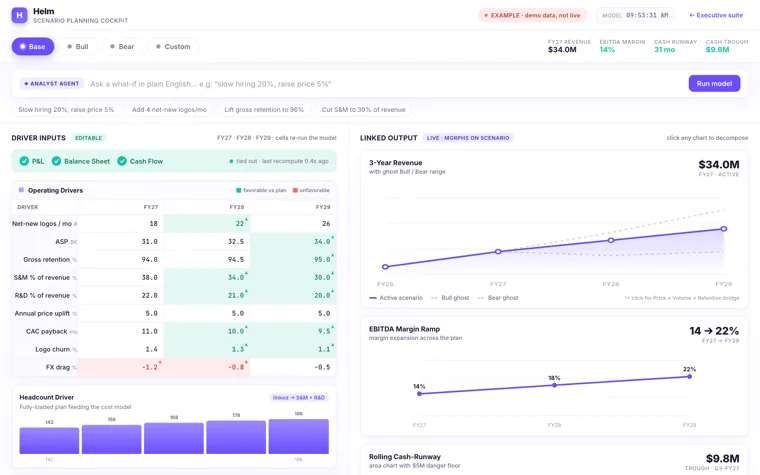Switch to the Bull scenario
This screenshot has width=760, height=475.
78,47
